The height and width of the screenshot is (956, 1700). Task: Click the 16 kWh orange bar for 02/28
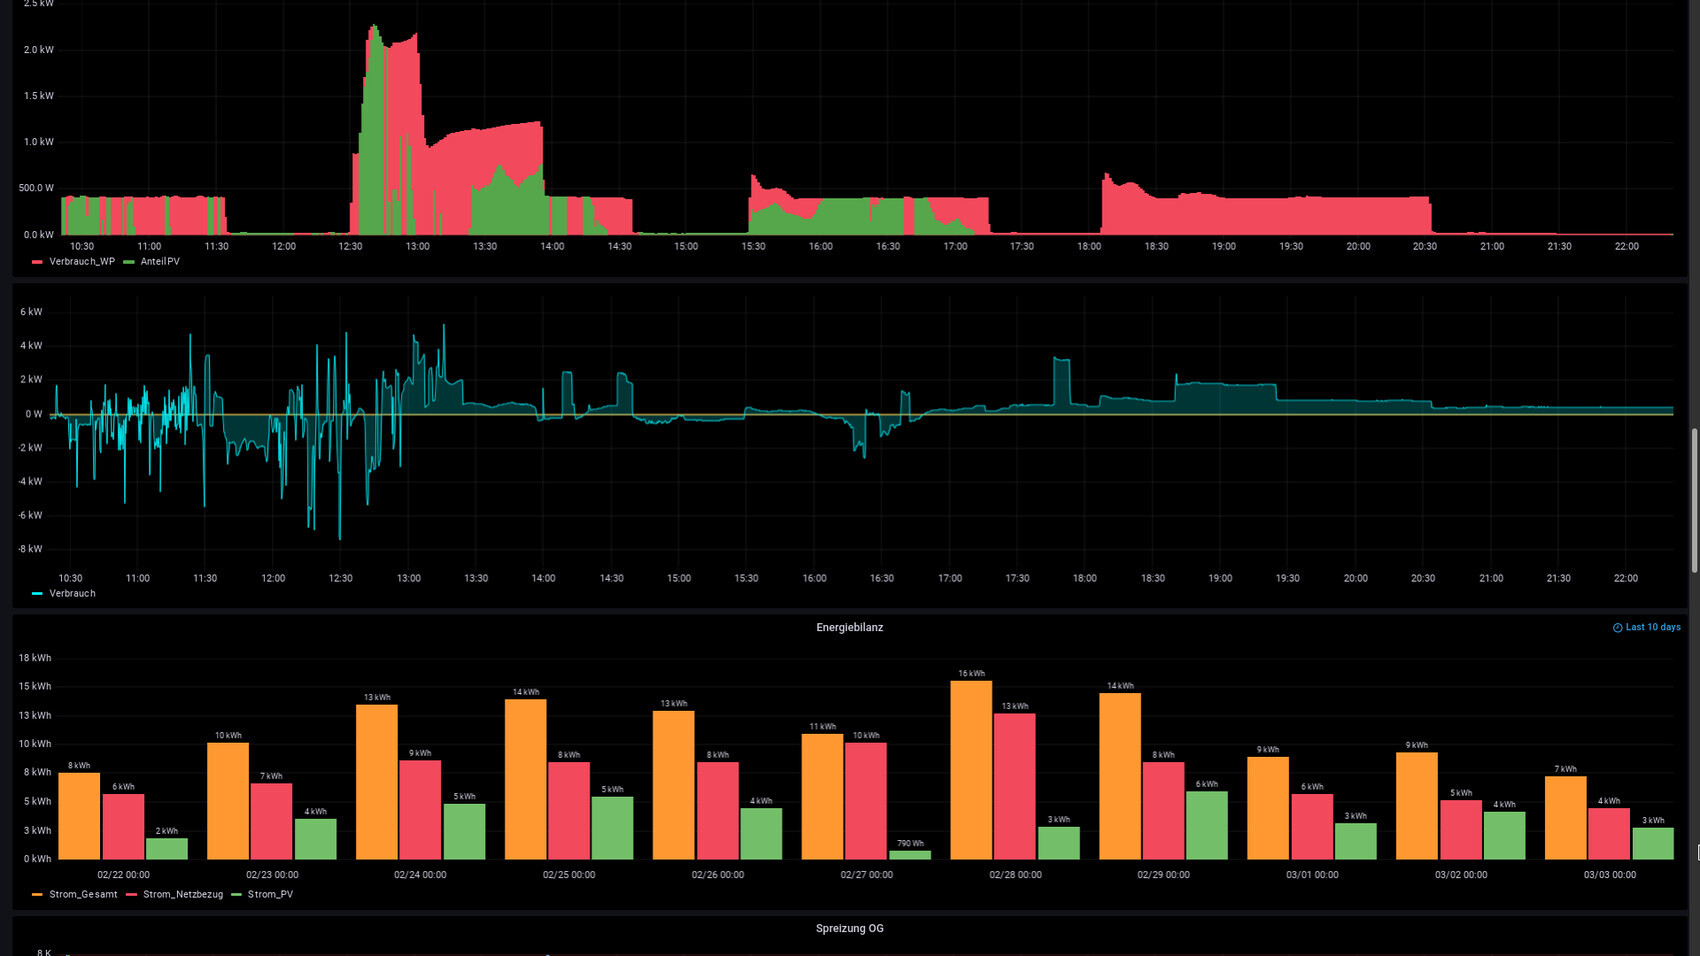(970, 770)
